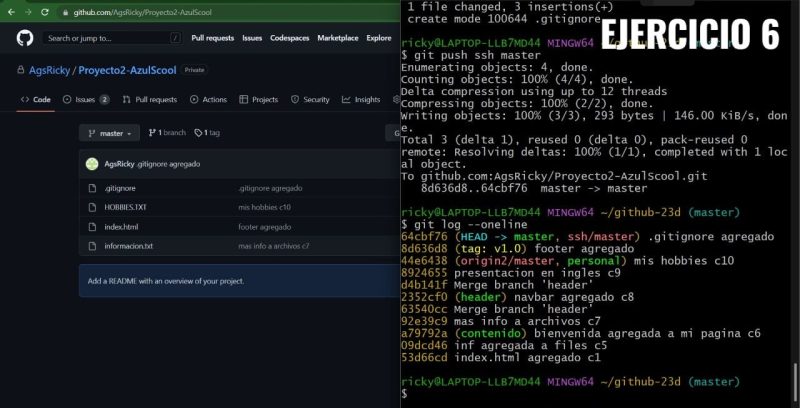
Task: Reload the page with the refresh icon
Action: pyautogui.click(x=44, y=12)
